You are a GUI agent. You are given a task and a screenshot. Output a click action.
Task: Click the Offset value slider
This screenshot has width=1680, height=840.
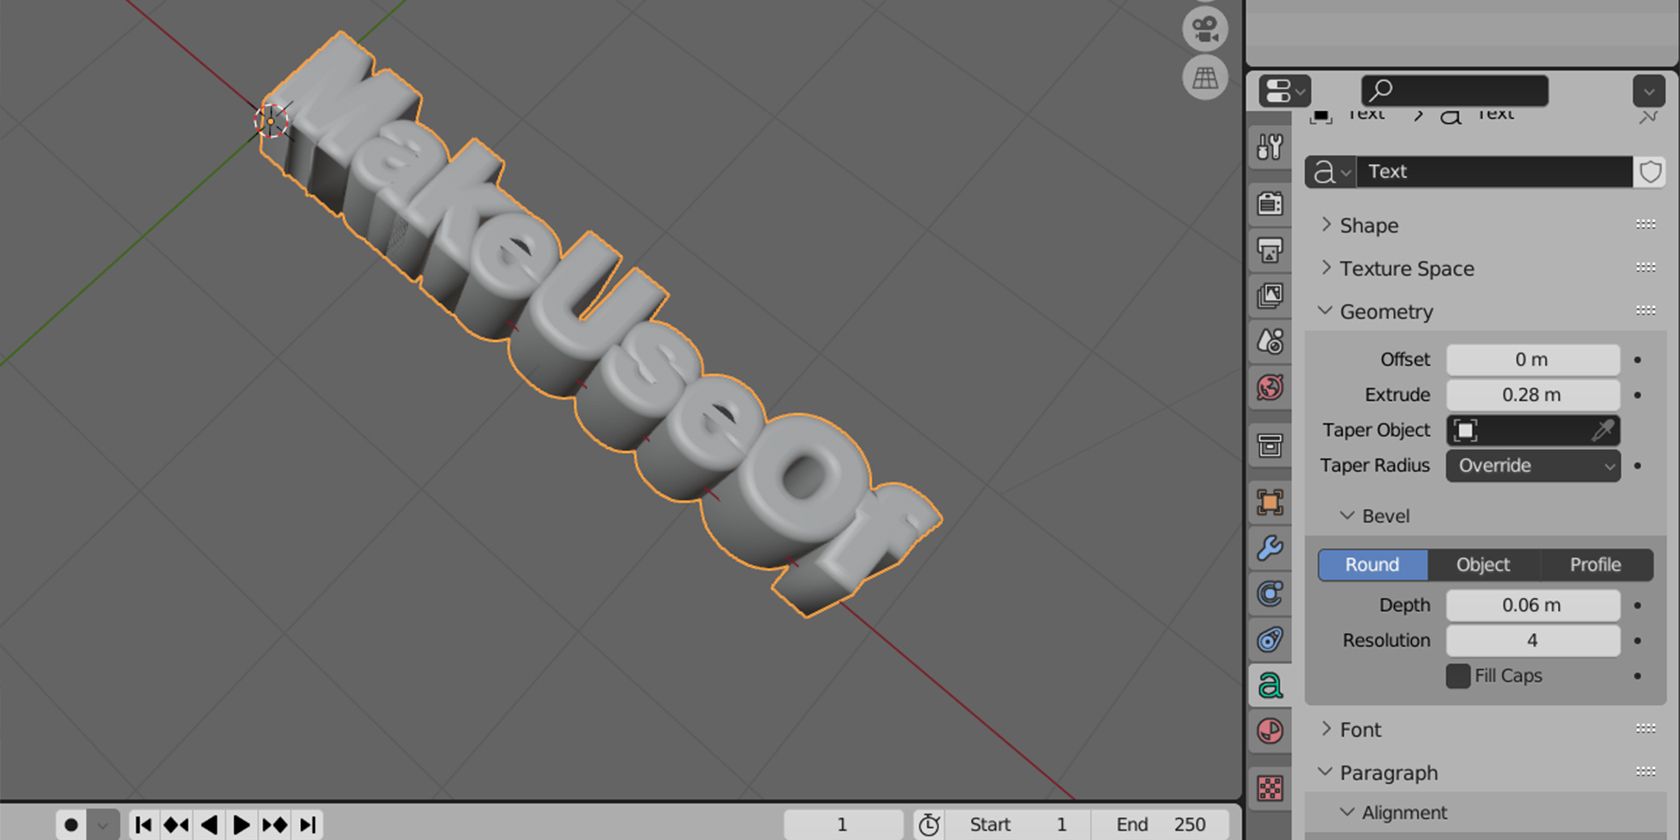click(1533, 359)
